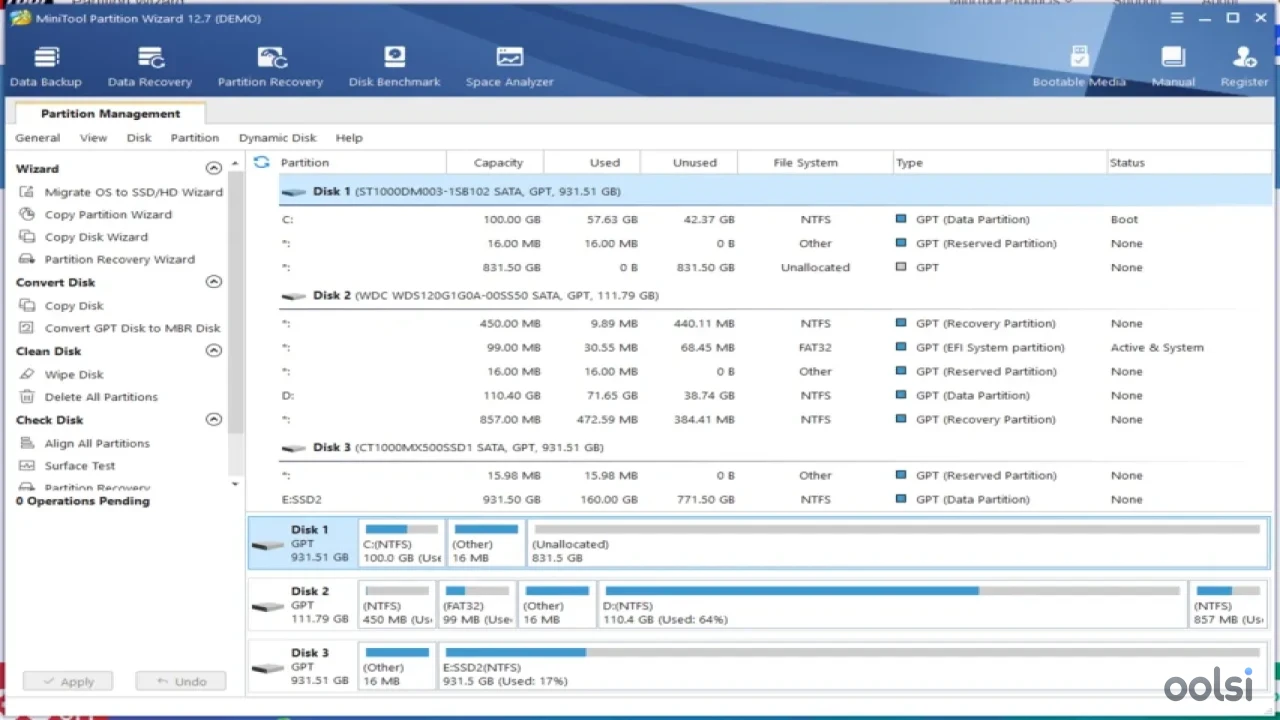Click the Undo button

[x=181, y=681]
